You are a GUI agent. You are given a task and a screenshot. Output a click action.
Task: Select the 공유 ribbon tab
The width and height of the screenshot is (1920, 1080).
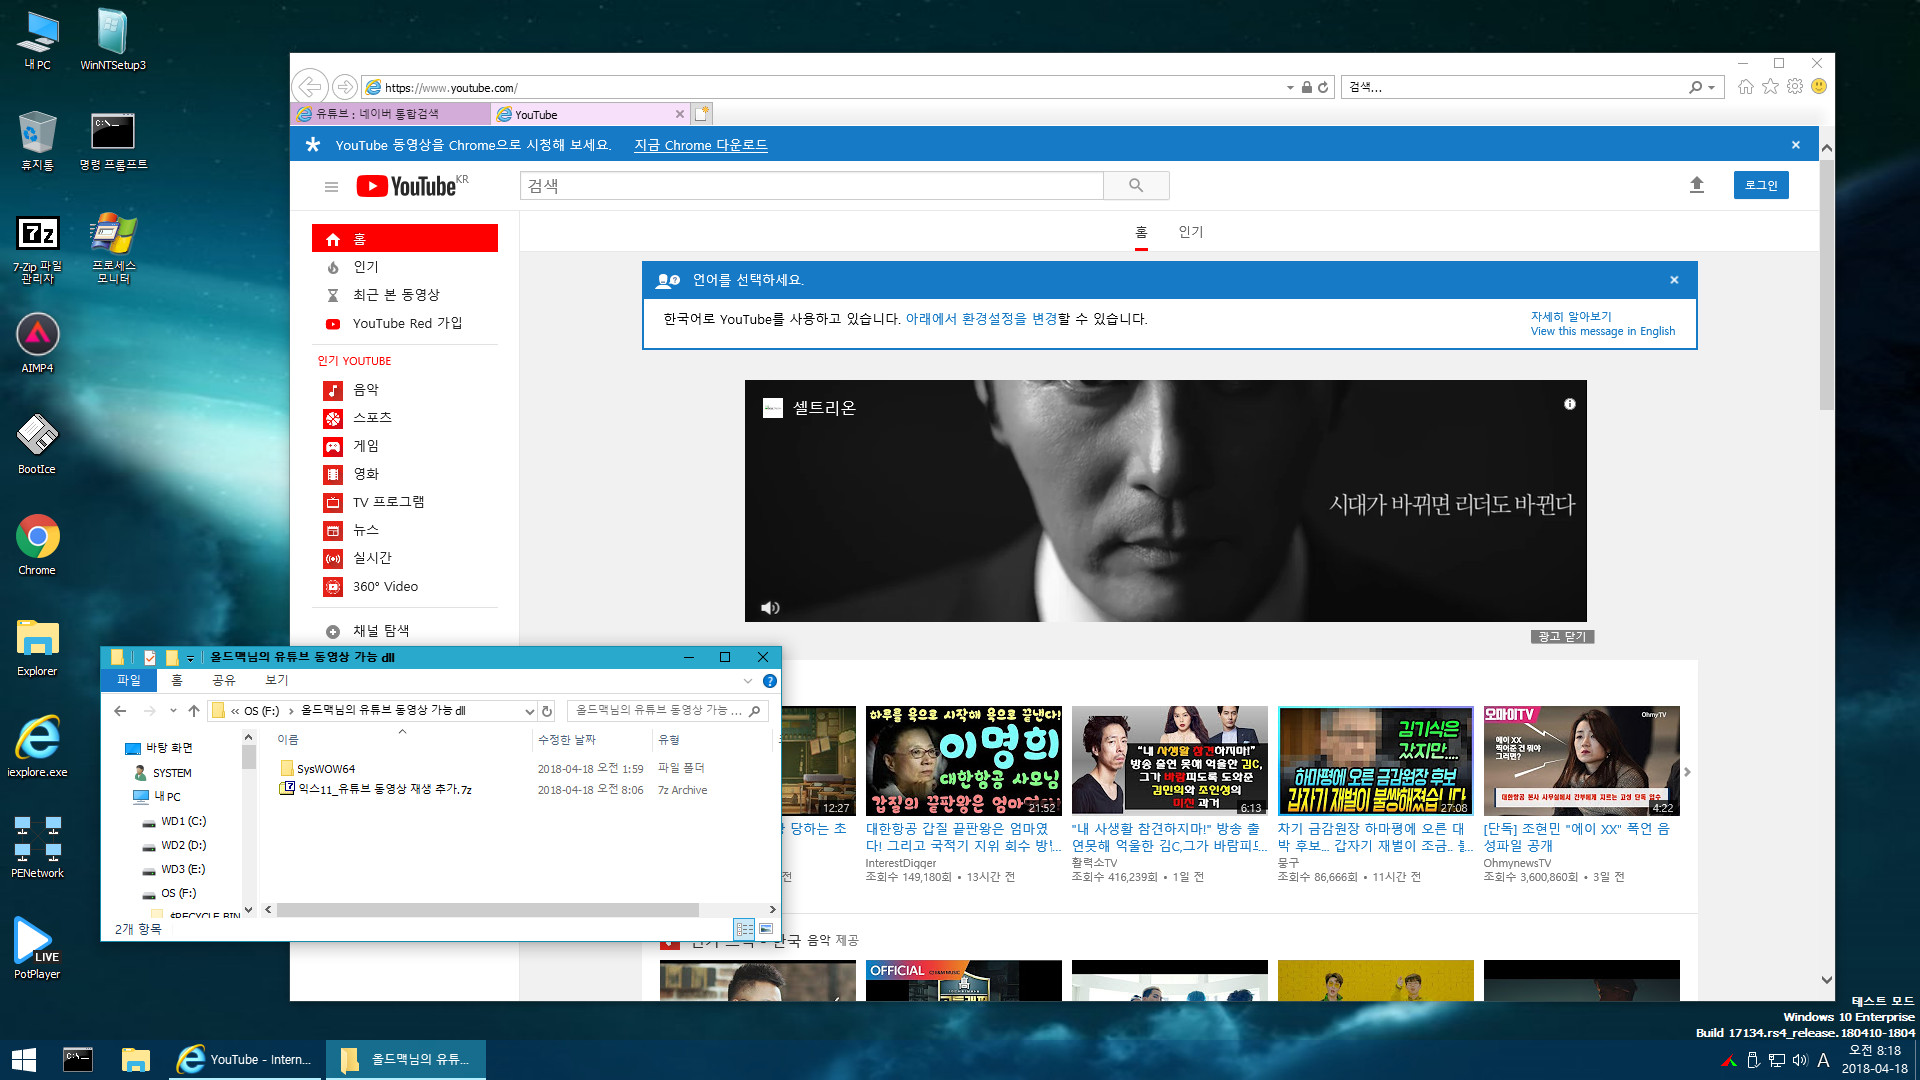click(x=224, y=680)
